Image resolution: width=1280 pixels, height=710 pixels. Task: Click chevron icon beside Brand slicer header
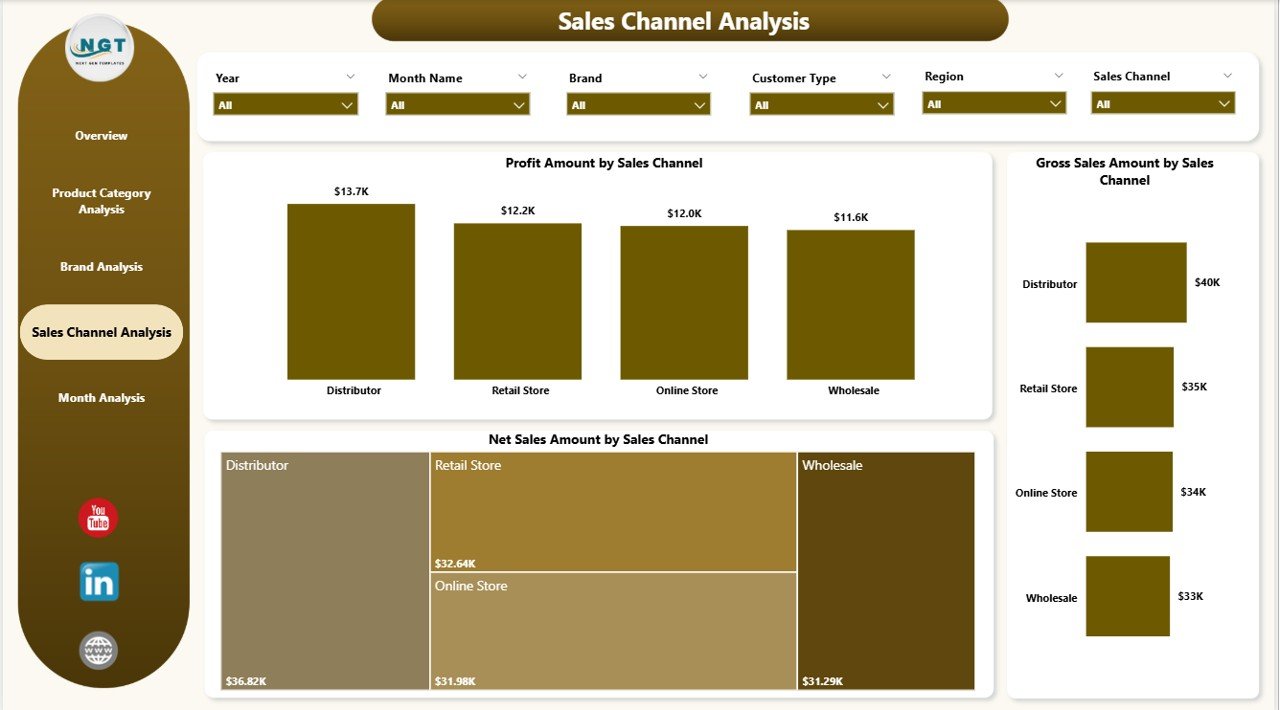click(703, 77)
